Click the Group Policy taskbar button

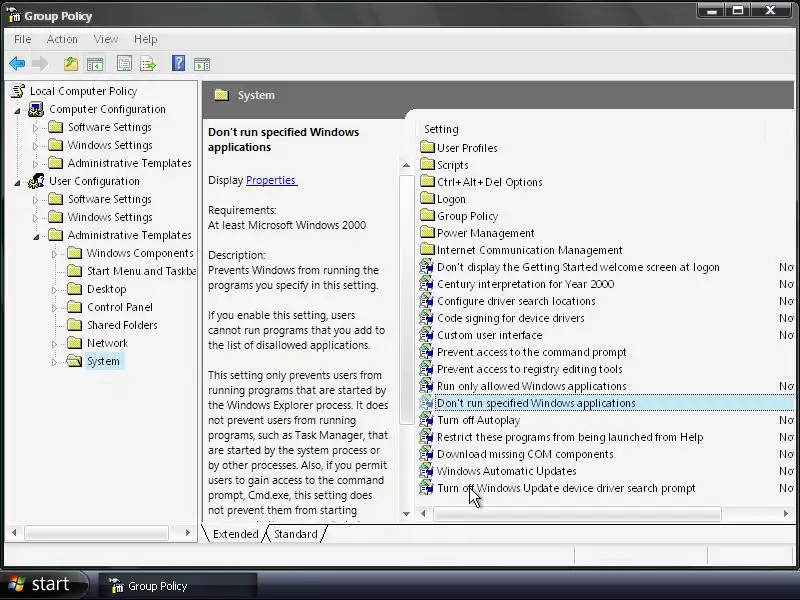(x=178, y=586)
